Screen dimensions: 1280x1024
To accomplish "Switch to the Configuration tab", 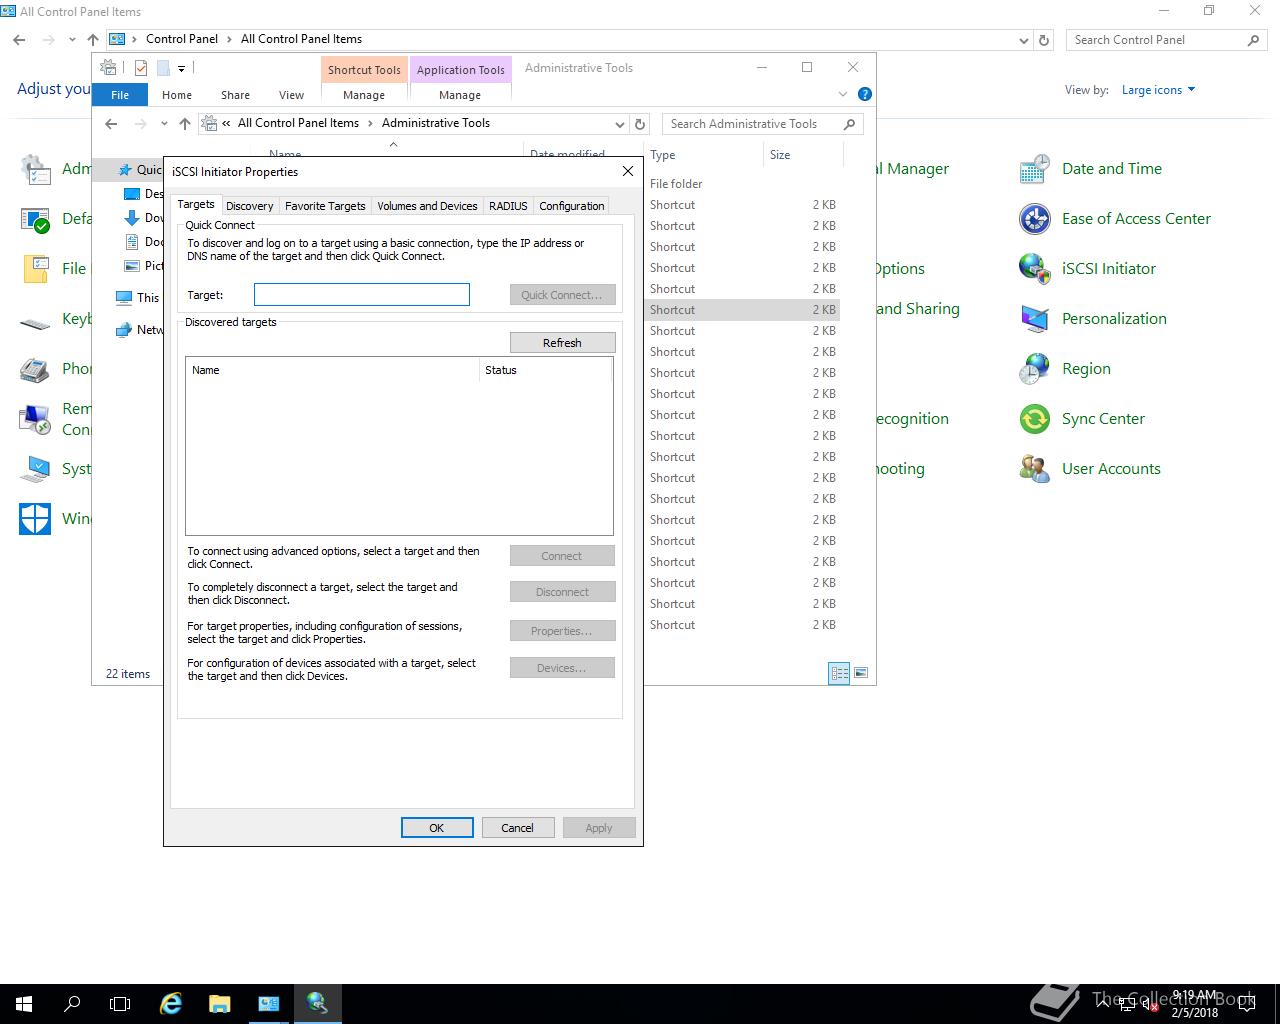I will tap(571, 206).
